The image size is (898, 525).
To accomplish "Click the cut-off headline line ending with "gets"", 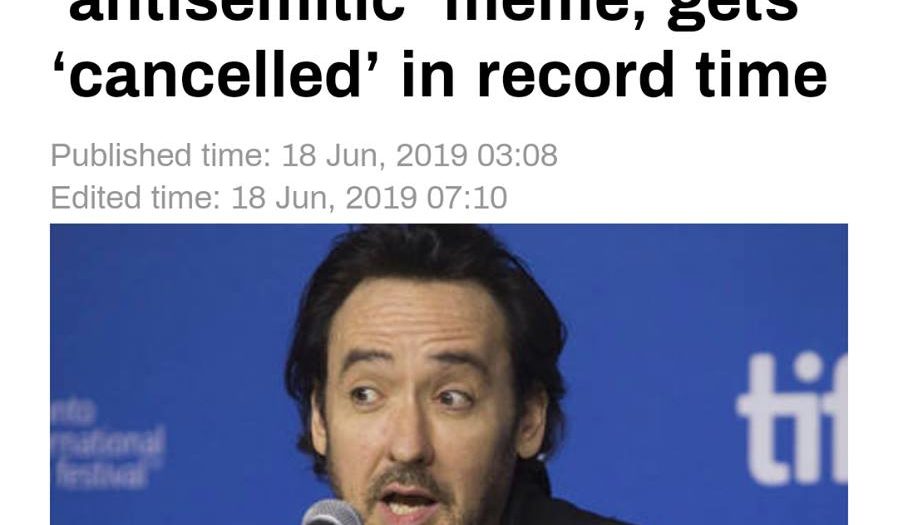I will [x=434, y=11].
